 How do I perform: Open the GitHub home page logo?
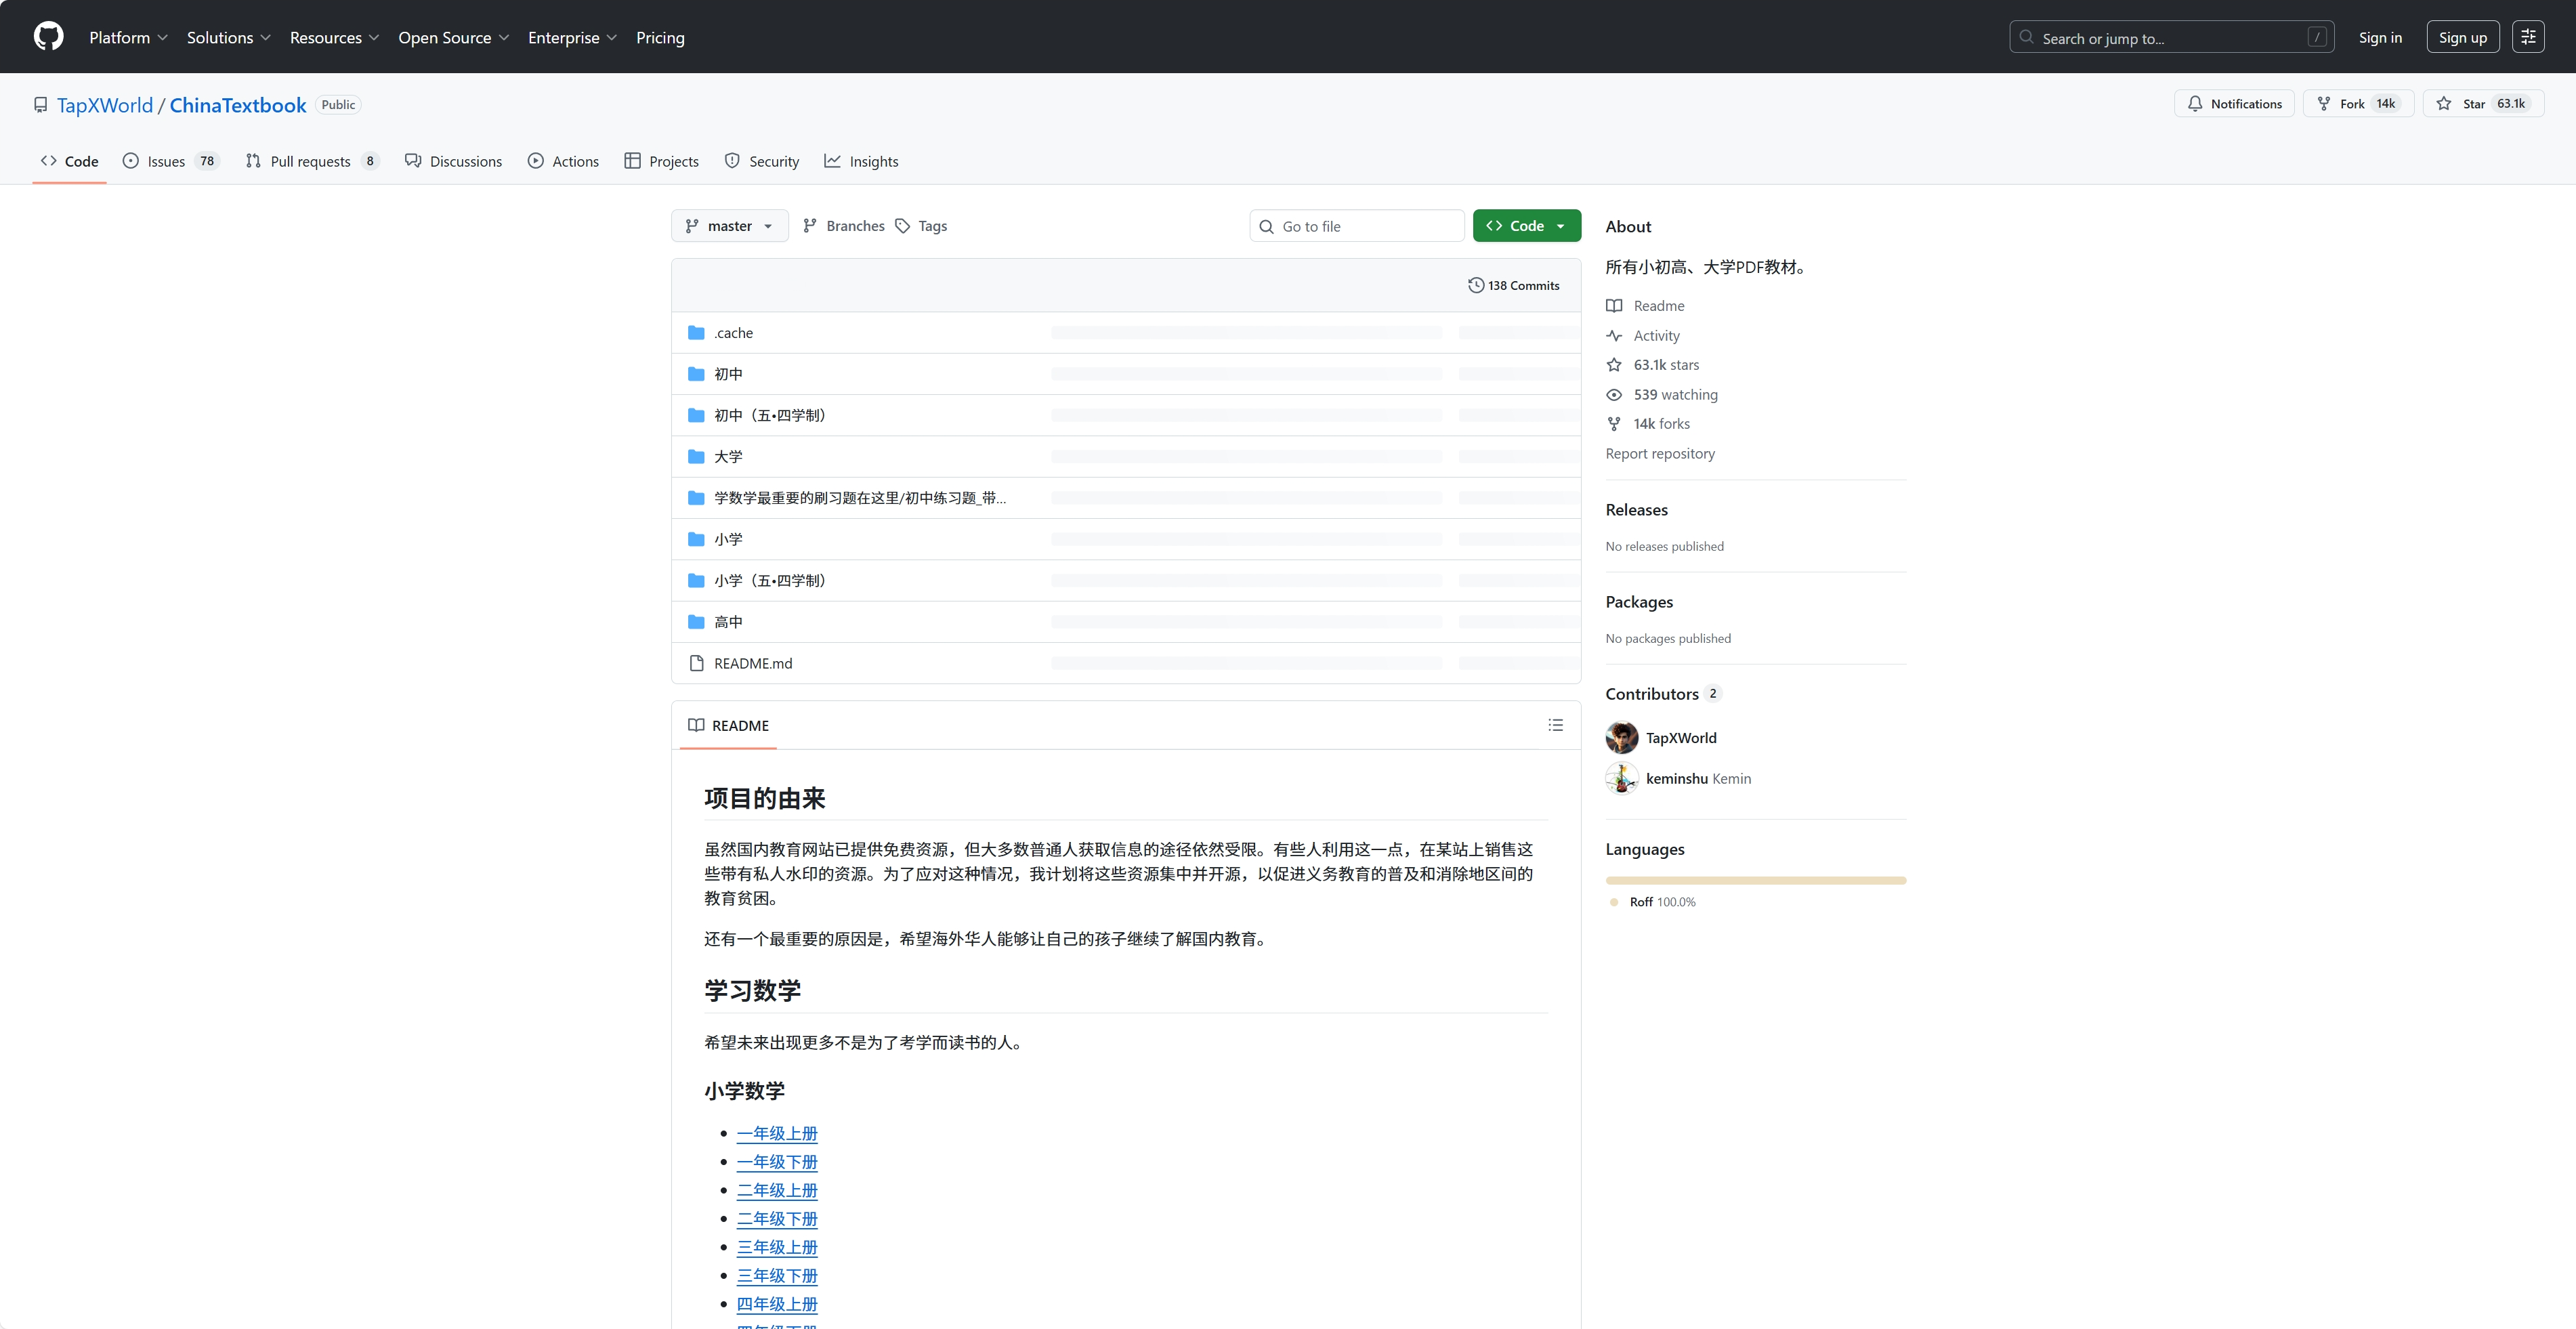[48, 36]
